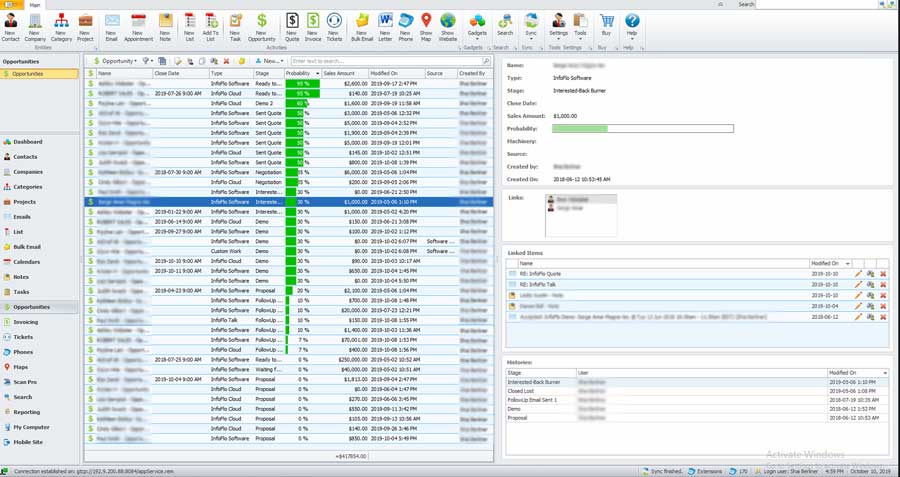The width and height of the screenshot is (900, 477).
Task: Add a New Note from the ribbon
Action: tap(165, 27)
